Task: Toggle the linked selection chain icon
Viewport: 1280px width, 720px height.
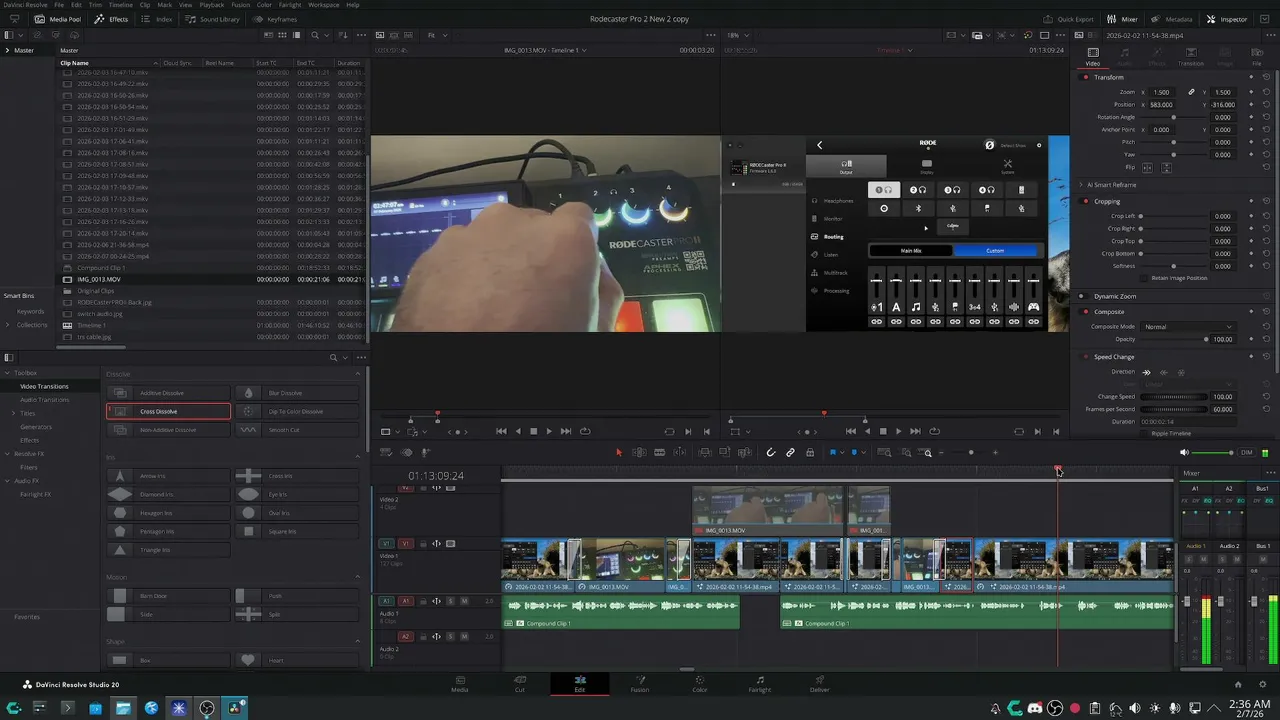Action: pyautogui.click(x=790, y=453)
